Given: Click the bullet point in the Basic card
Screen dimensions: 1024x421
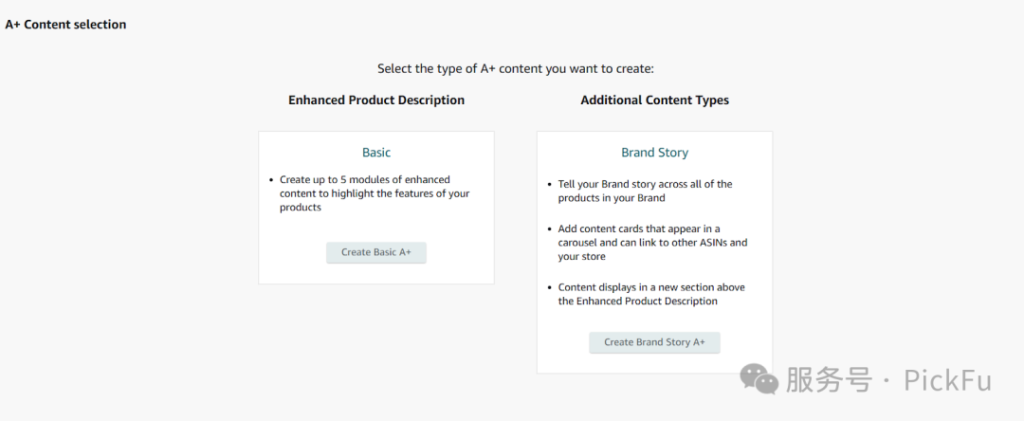Looking at the screenshot, I should [271, 180].
